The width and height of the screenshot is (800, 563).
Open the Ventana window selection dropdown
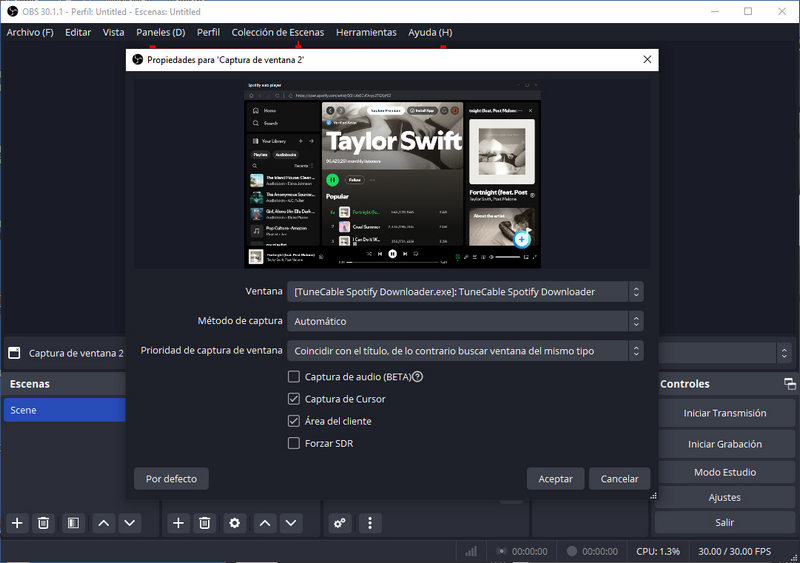tap(465, 291)
